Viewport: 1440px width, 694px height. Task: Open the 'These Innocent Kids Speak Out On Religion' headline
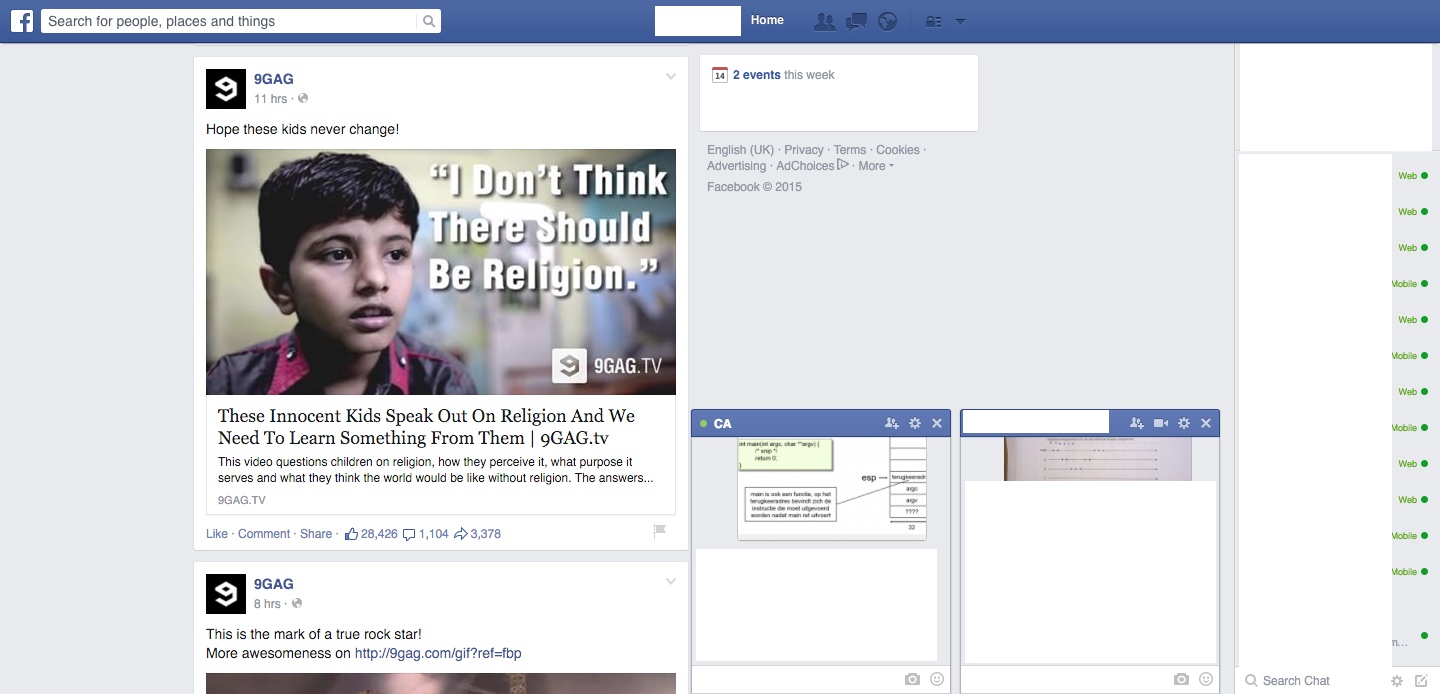[426, 427]
